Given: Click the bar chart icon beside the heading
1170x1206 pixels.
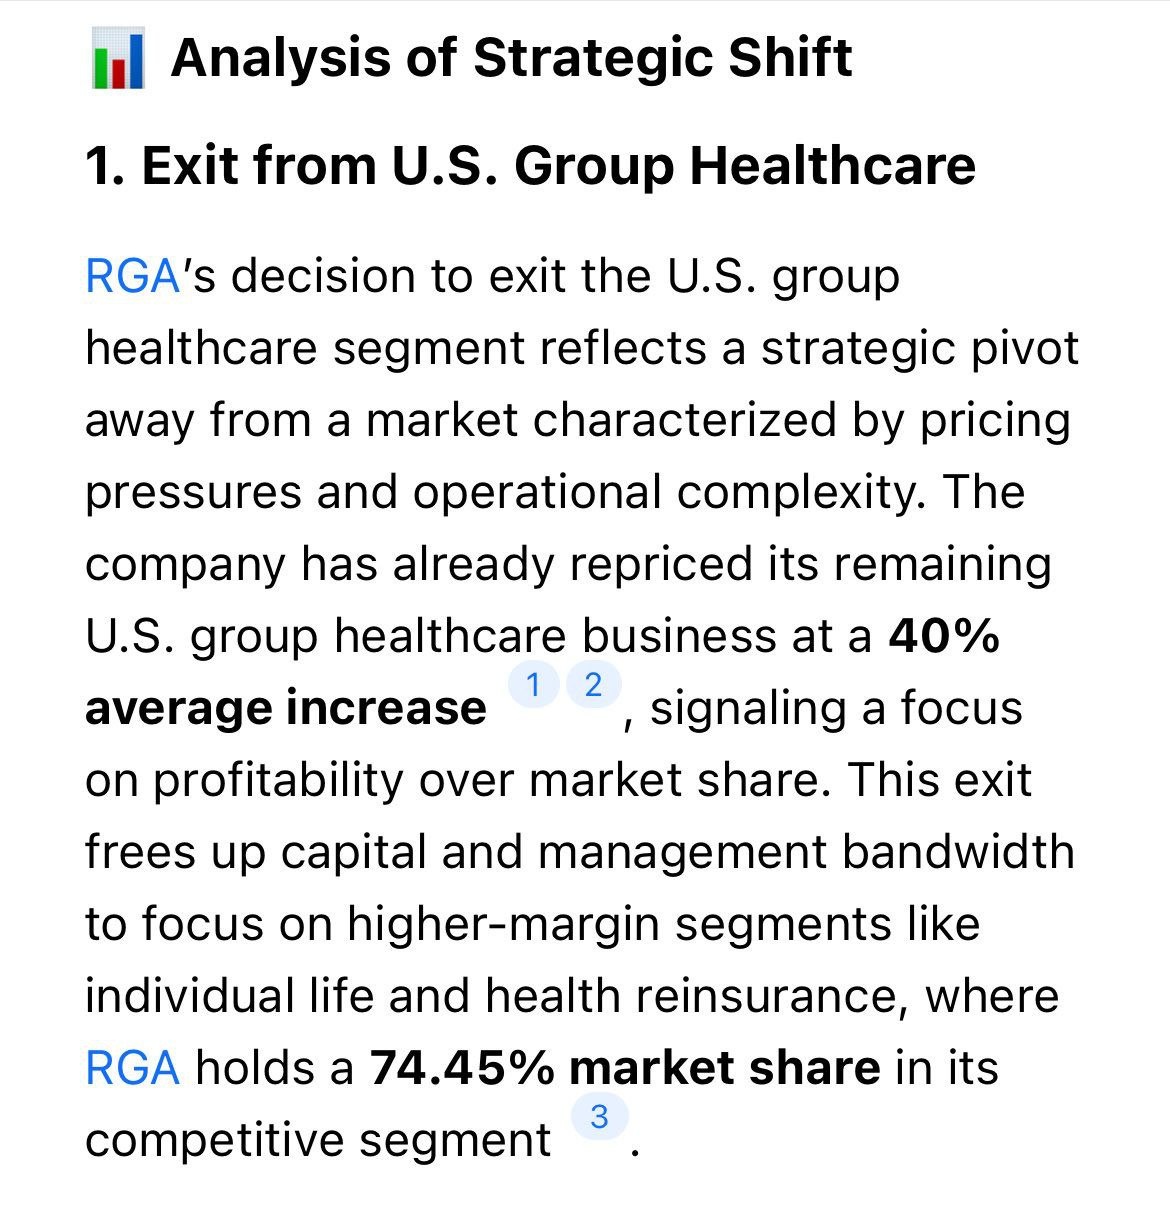Looking at the screenshot, I should point(118,60).
